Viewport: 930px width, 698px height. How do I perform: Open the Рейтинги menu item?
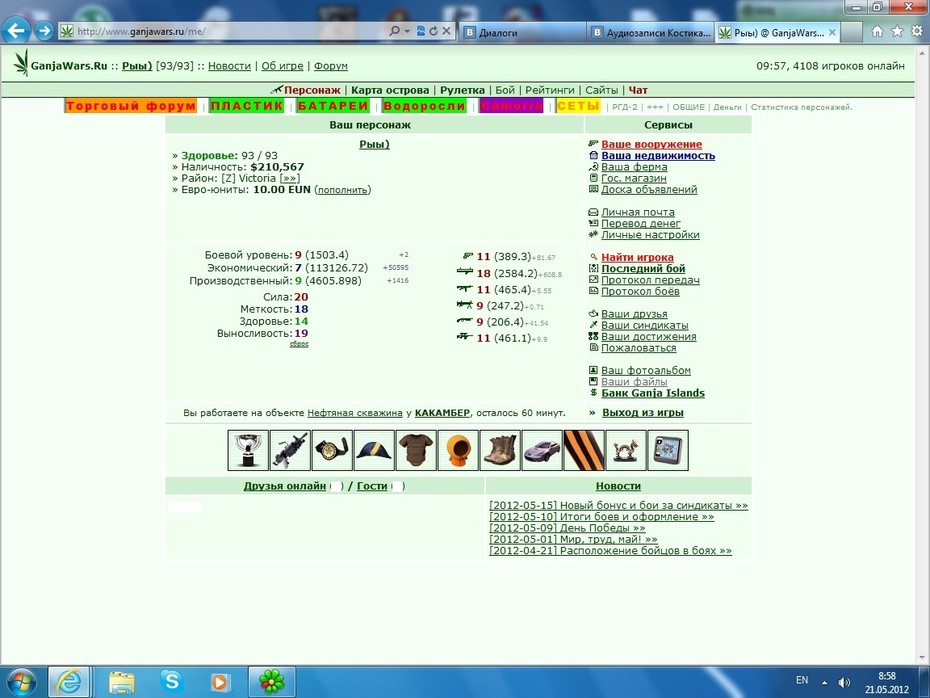coord(550,90)
